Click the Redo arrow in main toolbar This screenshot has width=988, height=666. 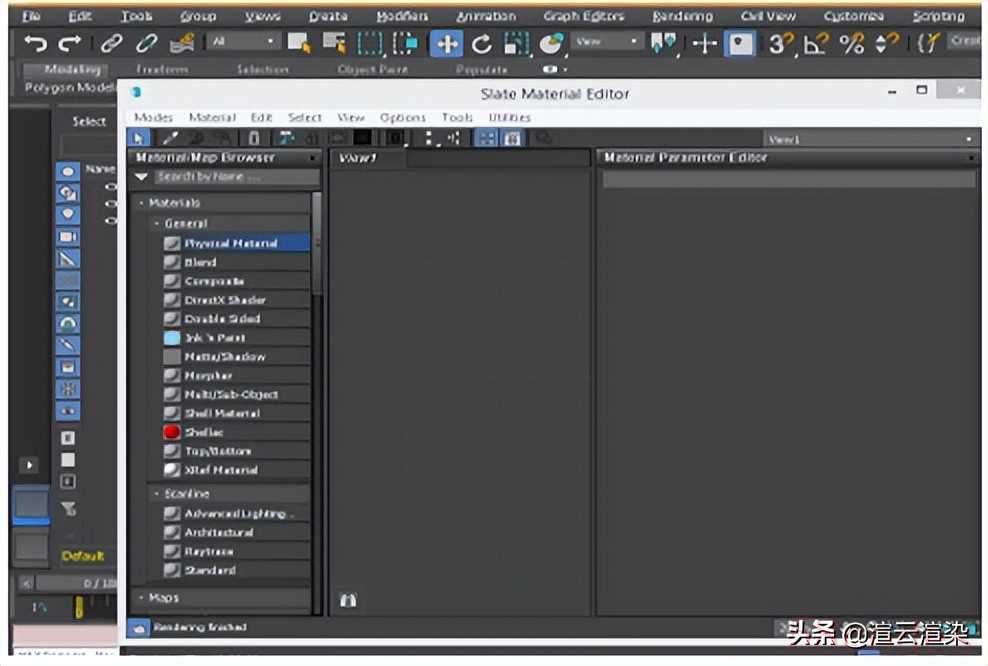(x=69, y=44)
